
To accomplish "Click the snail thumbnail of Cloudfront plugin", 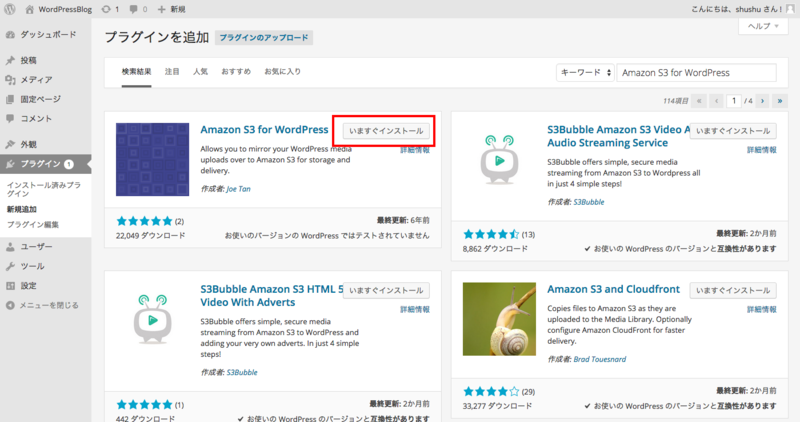I will (x=499, y=319).
